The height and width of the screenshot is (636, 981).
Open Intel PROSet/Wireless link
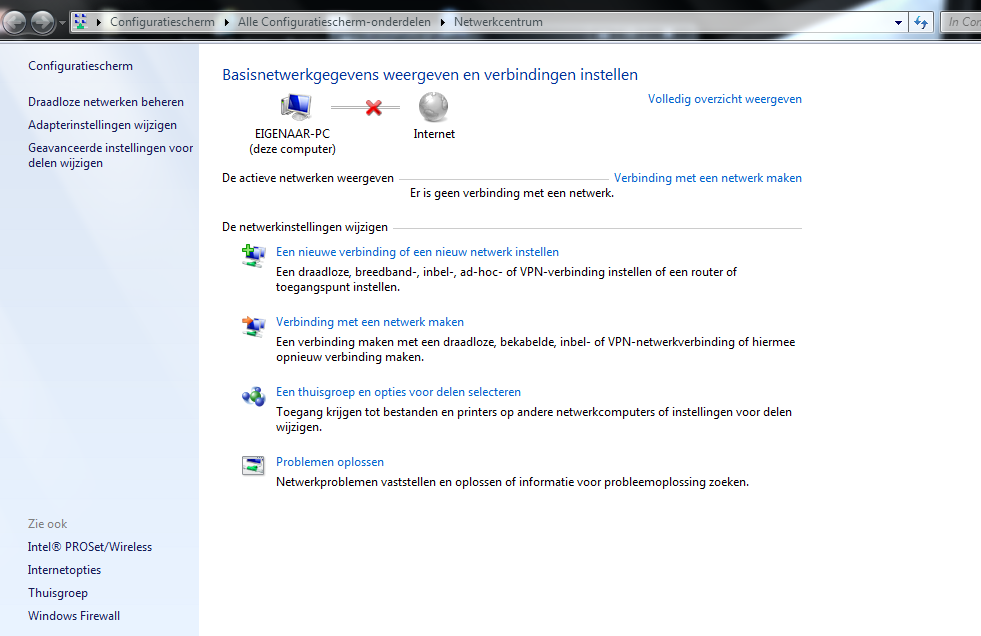pos(89,547)
